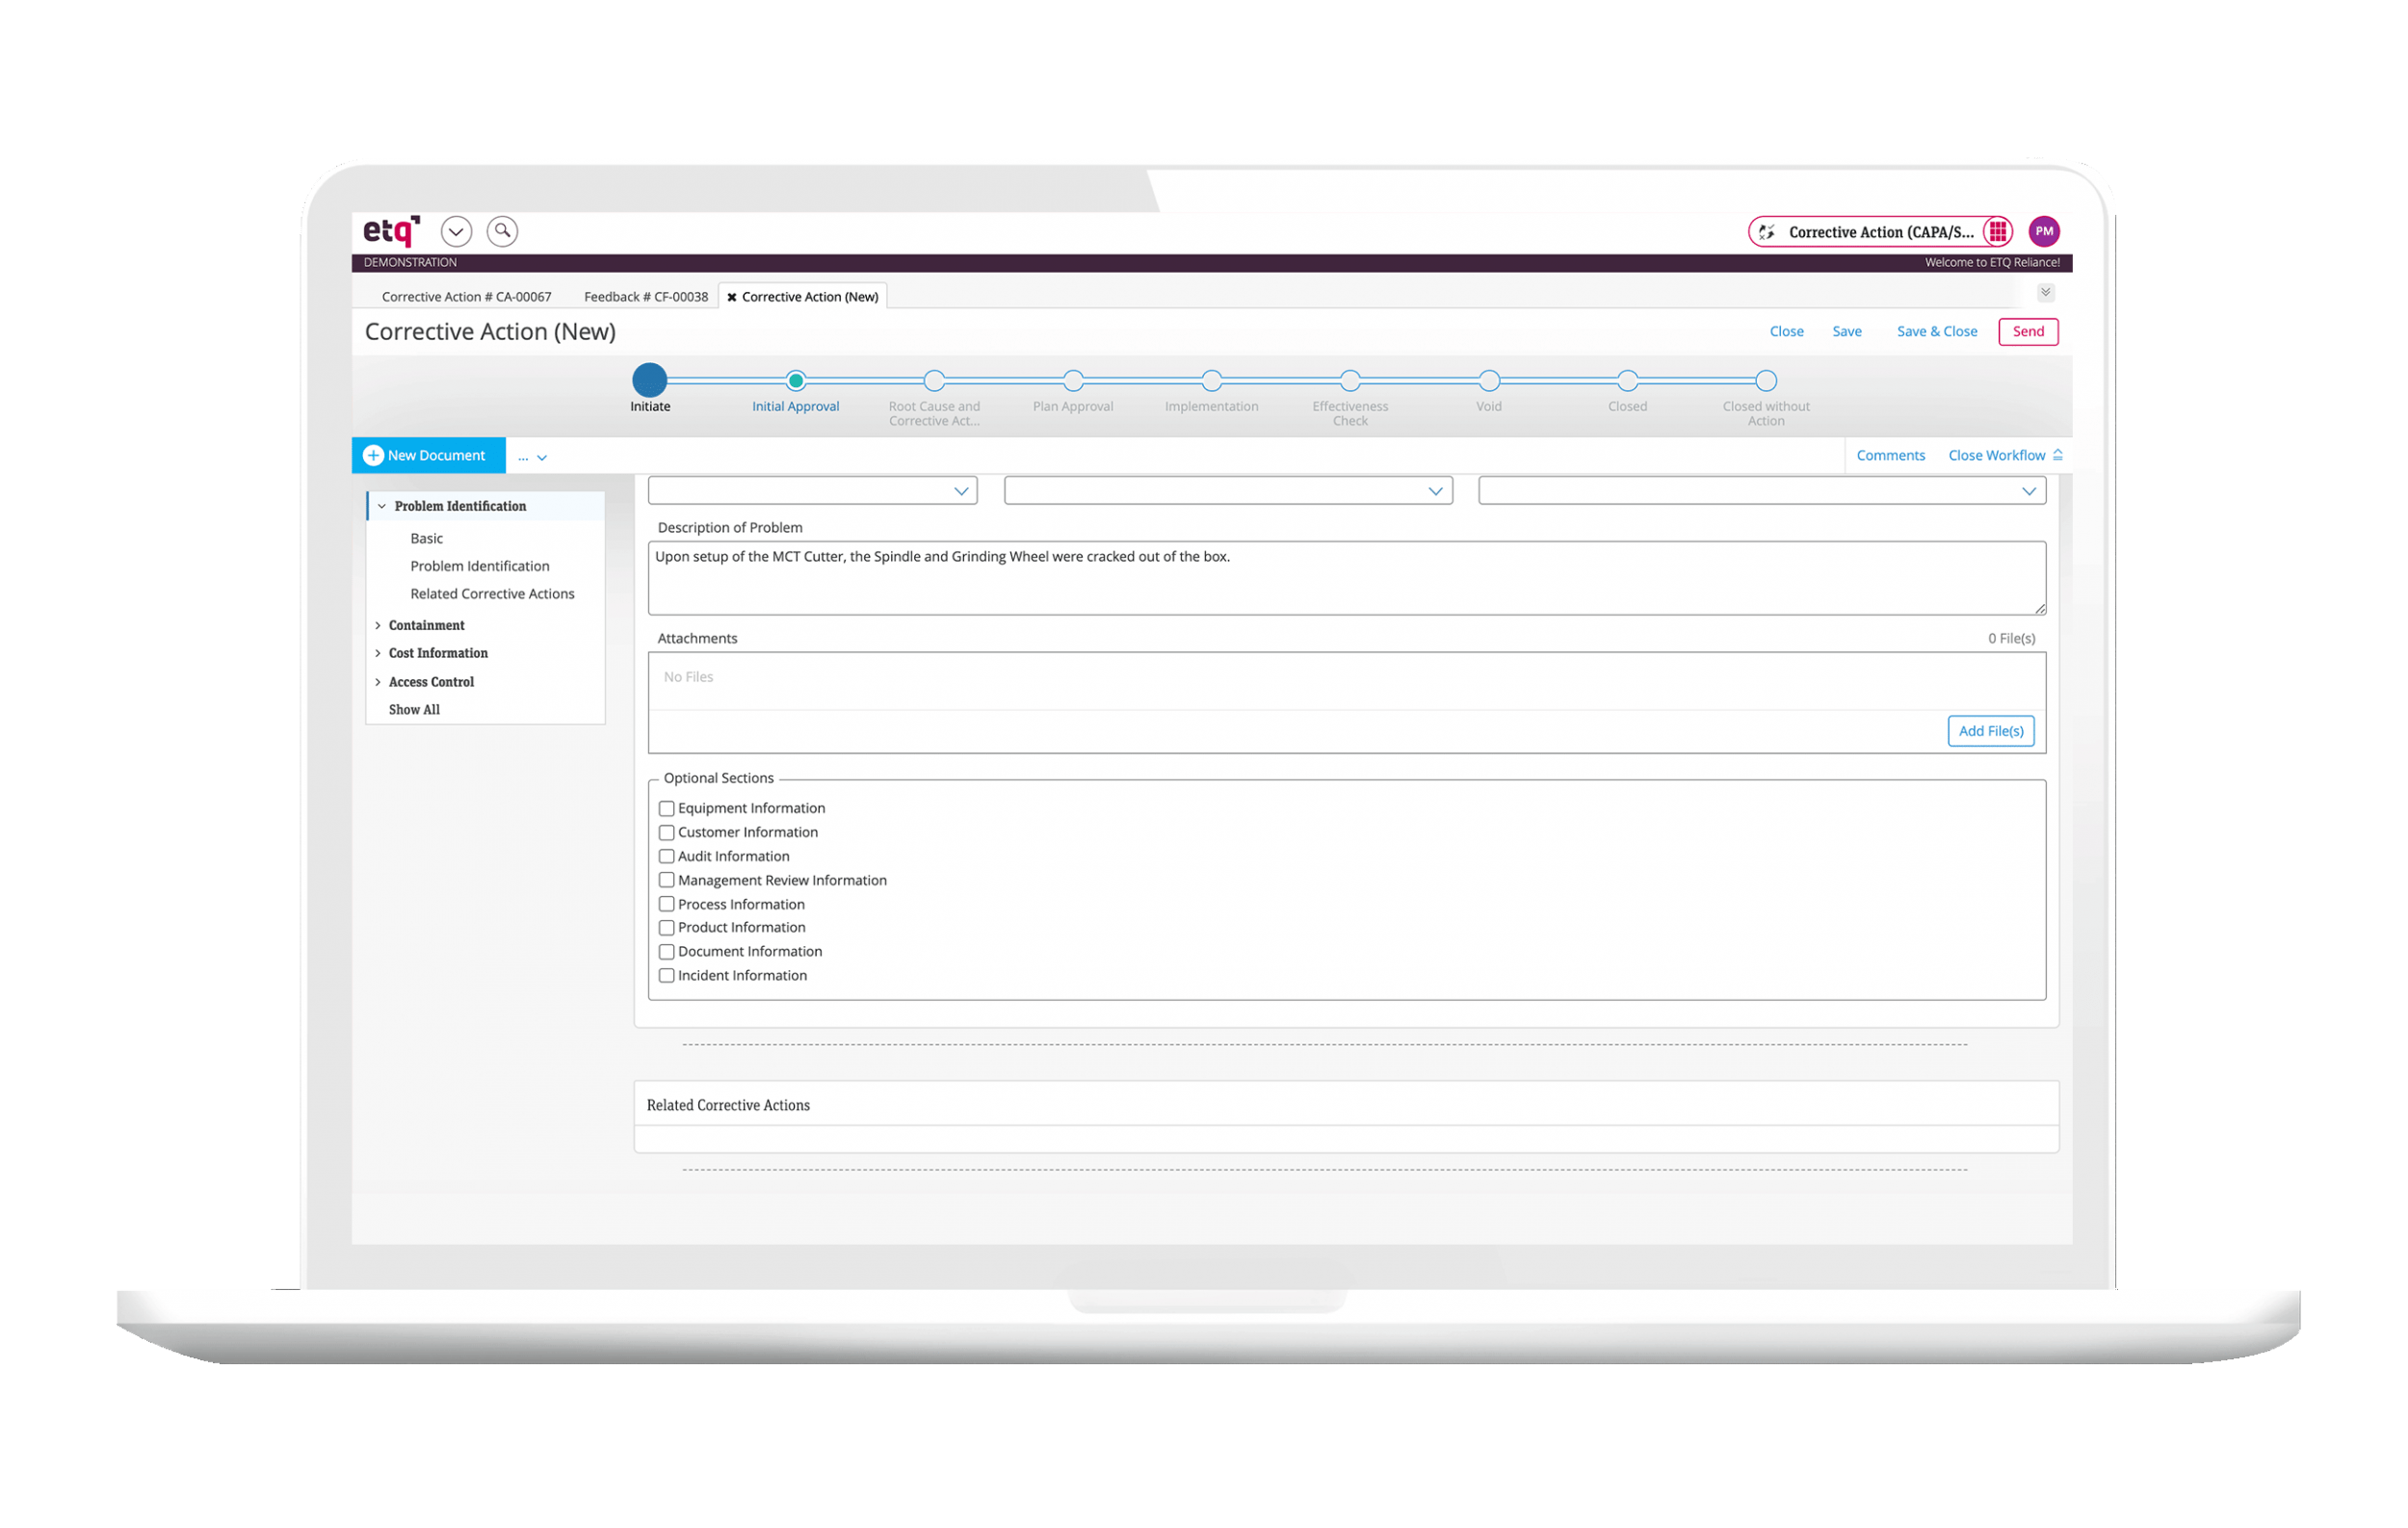Viewport: 2408px width, 1528px height.
Task: Click the etq logo icon
Action: coord(390,231)
